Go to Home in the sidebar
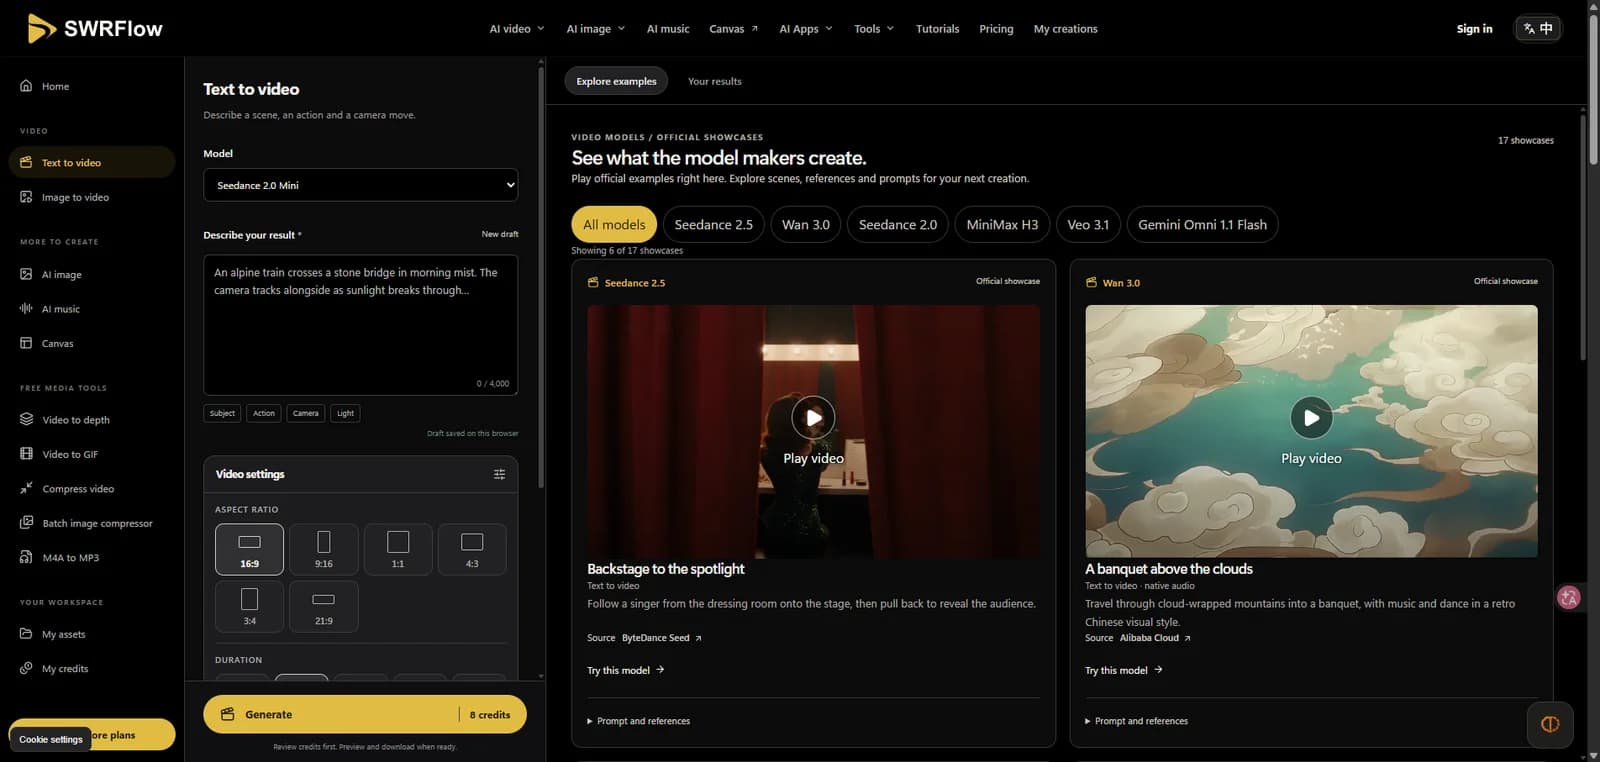This screenshot has width=1600, height=762. pyautogui.click(x=92, y=86)
